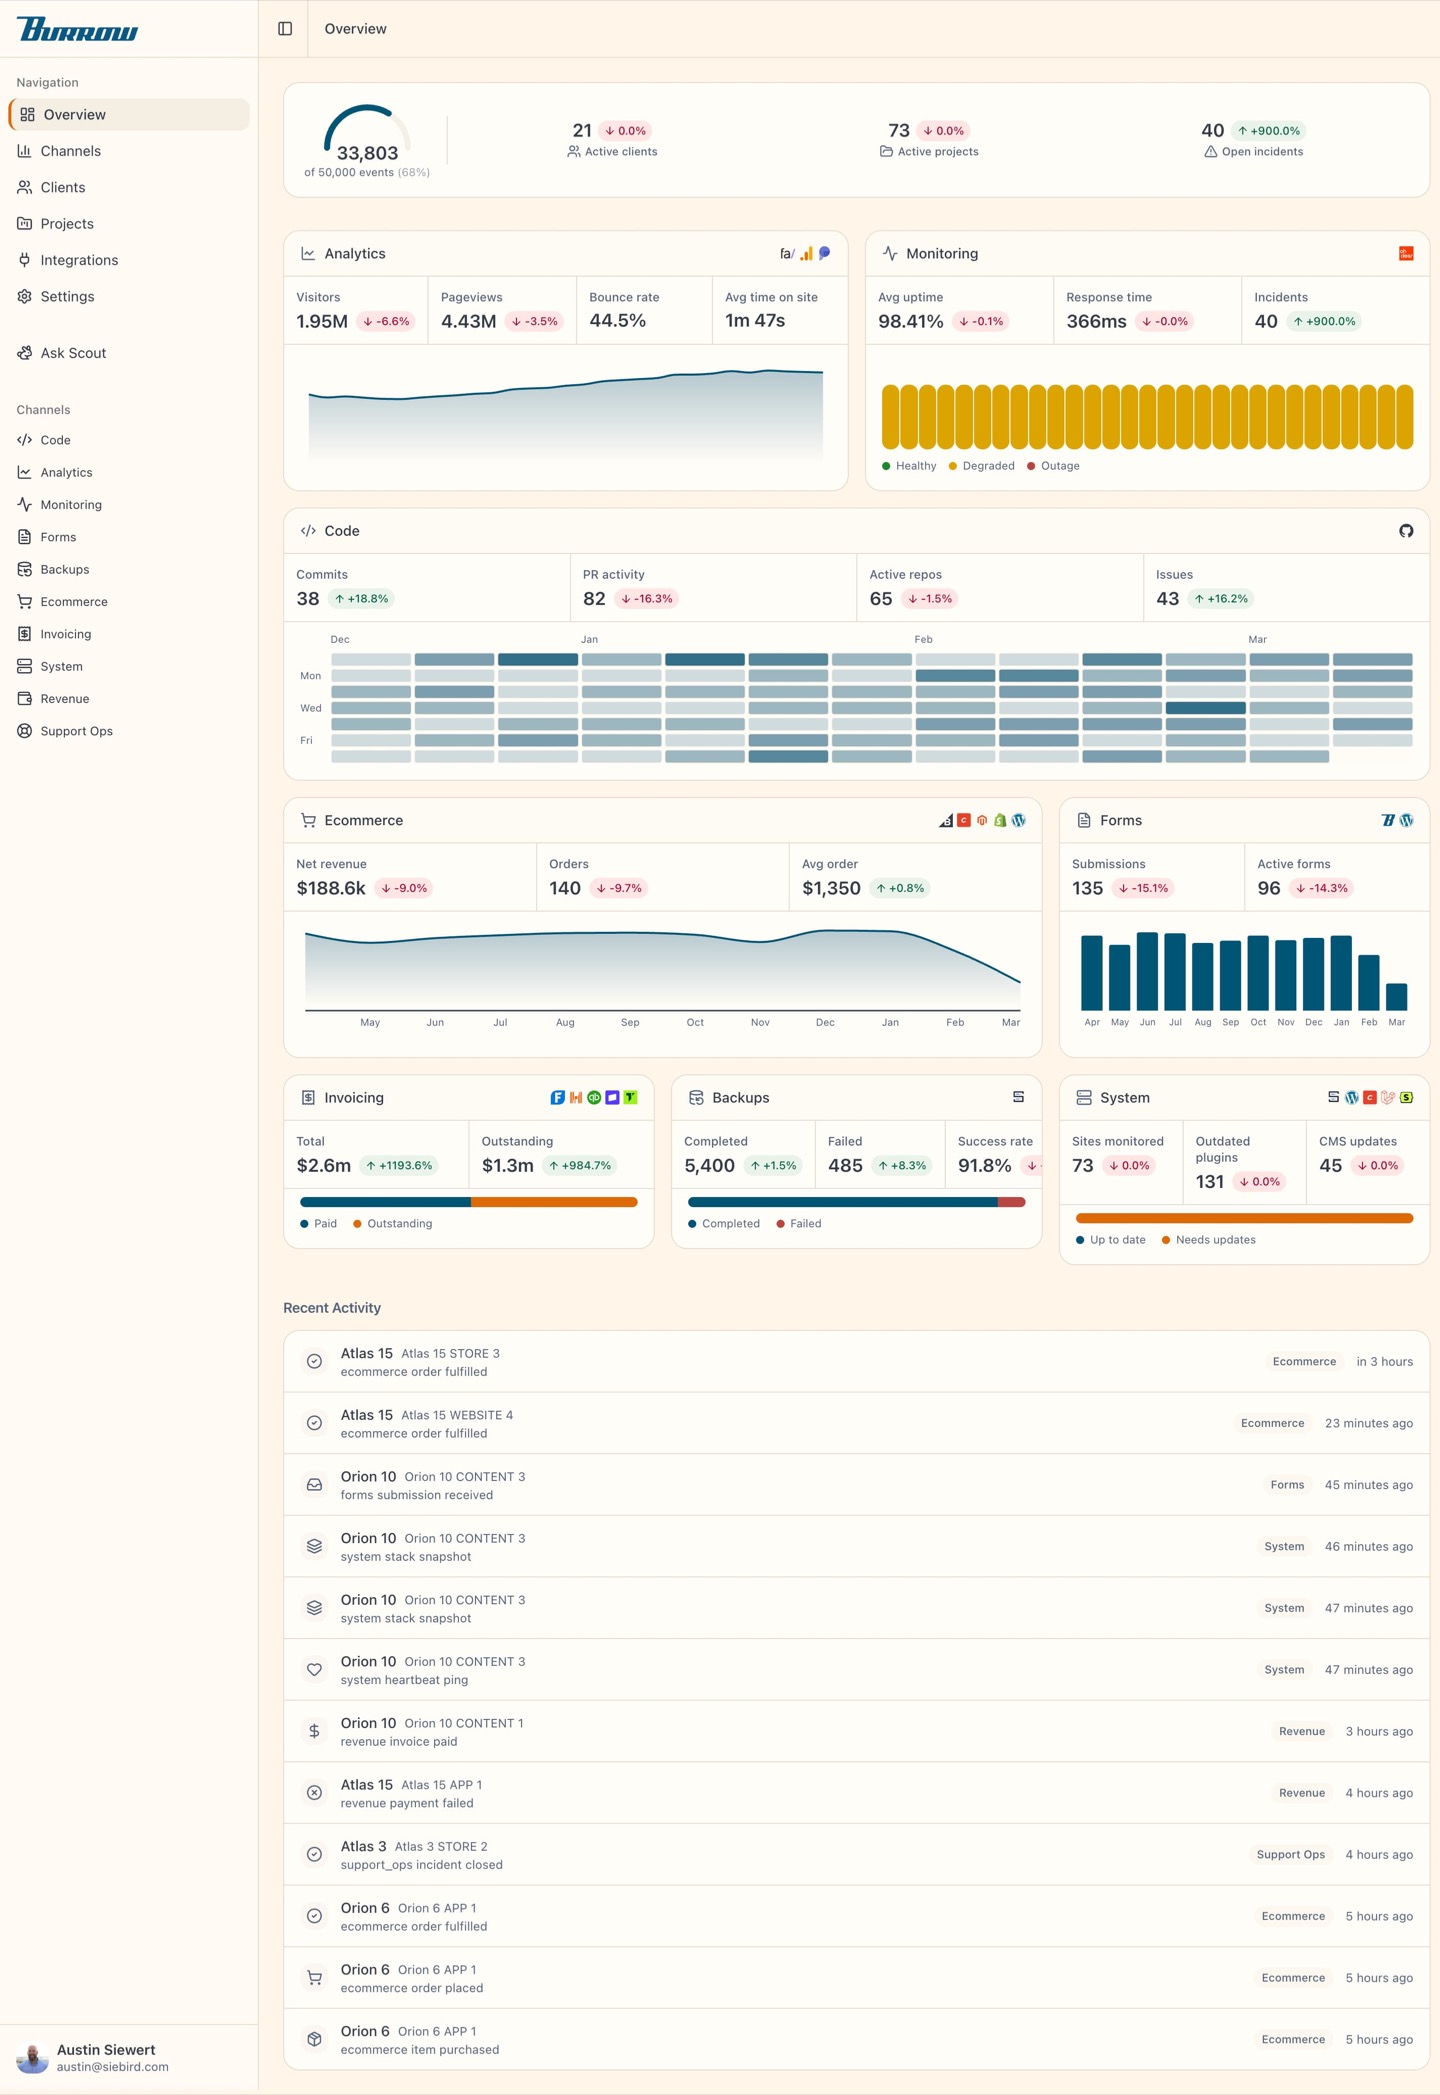Click the Commits +18.8% badge
The width and height of the screenshot is (1440, 2095).
[x=361, y=599]
